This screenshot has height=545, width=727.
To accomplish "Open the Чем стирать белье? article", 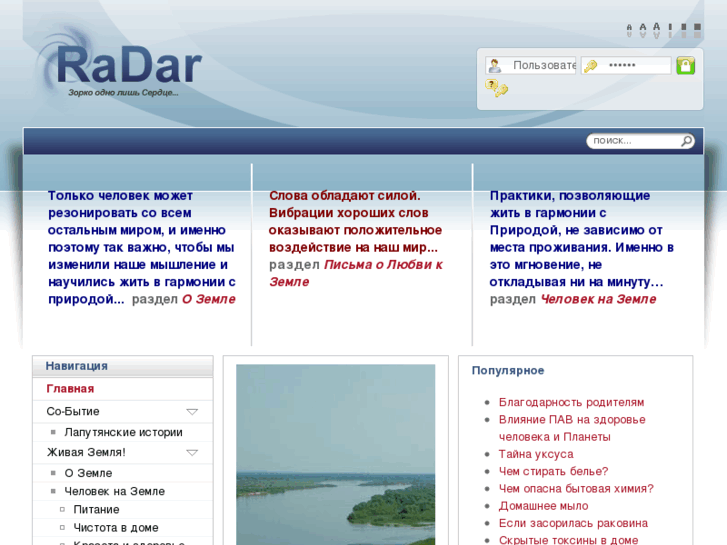I will point(553,471).
